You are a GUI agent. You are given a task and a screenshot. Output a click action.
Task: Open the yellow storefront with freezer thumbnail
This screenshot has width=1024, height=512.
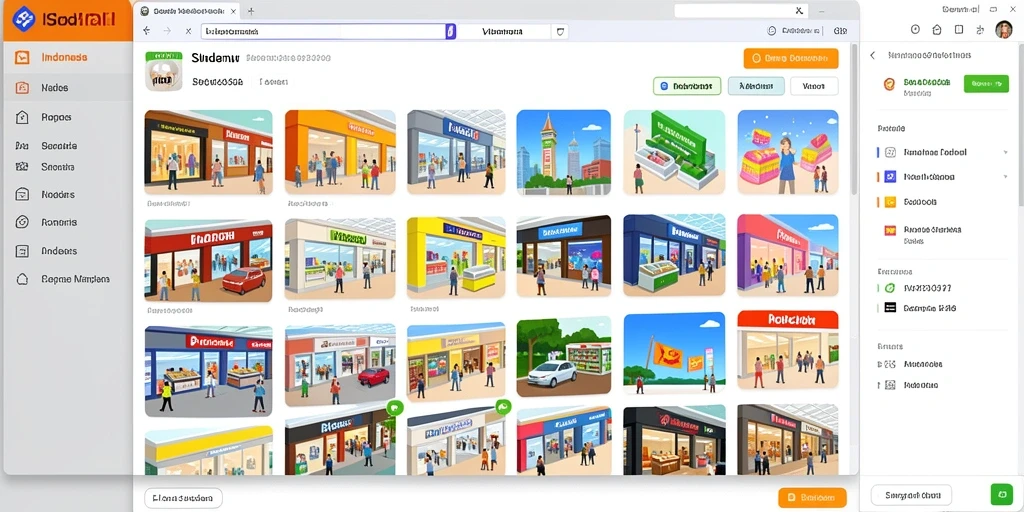pos(456,257)
